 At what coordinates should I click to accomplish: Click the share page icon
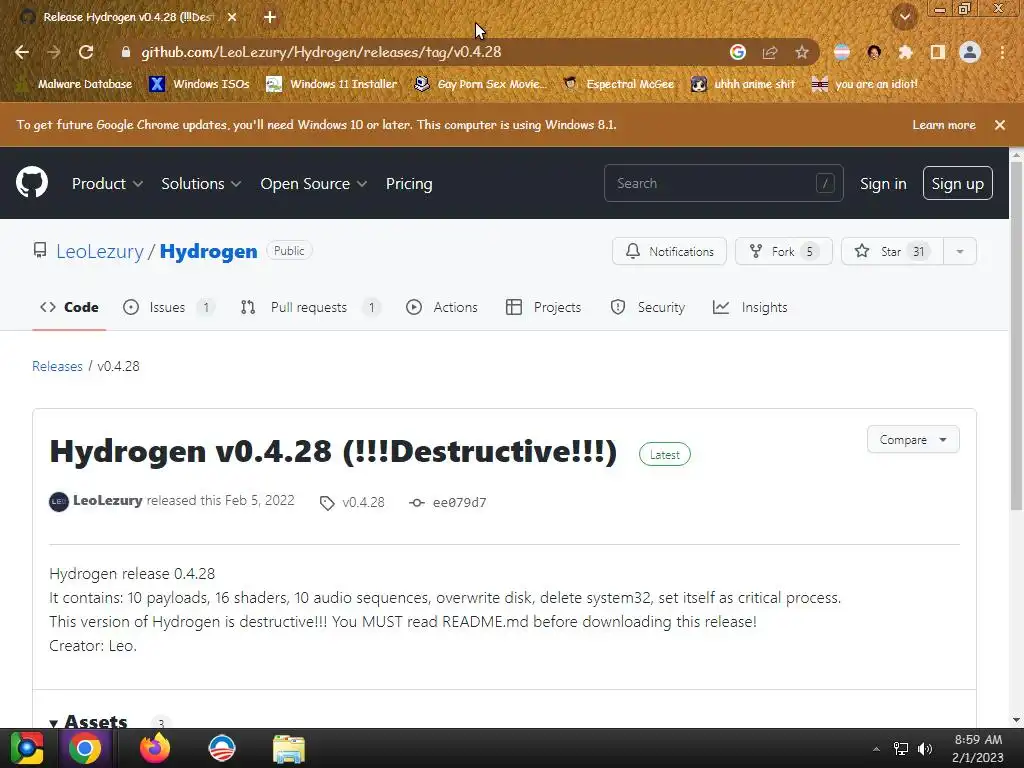pos(770,52)
